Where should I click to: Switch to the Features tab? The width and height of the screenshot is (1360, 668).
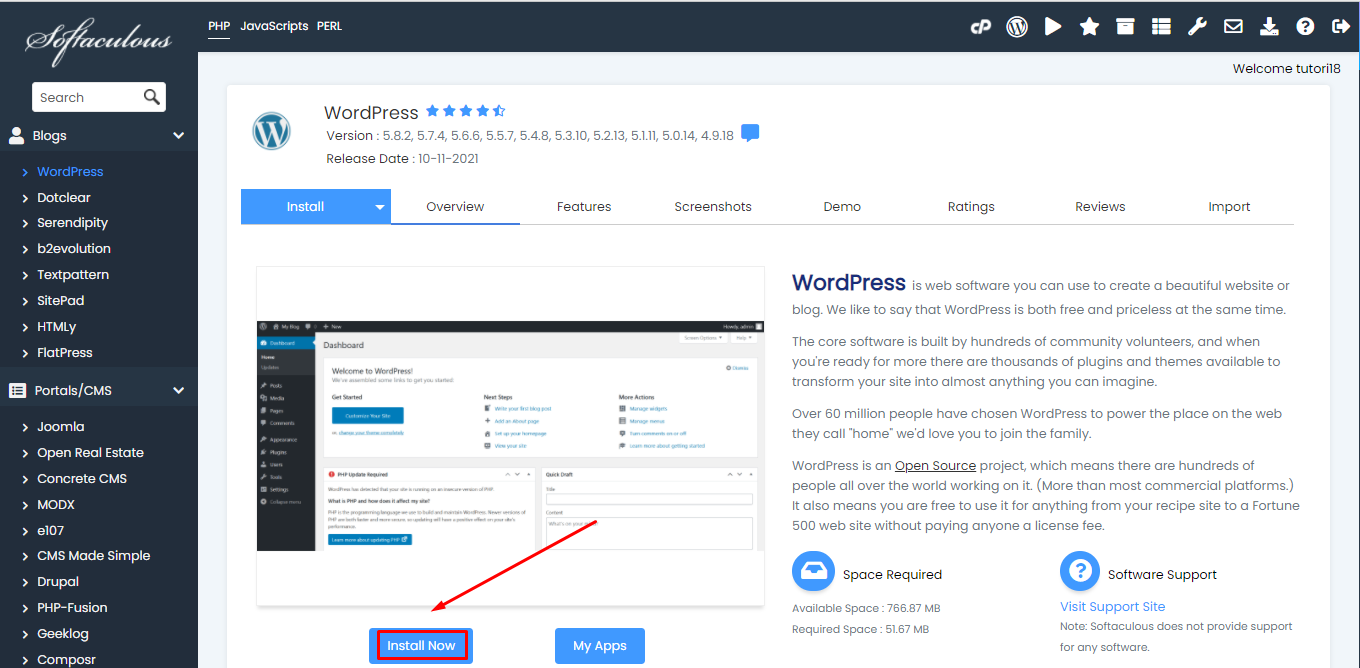(584, 207)
